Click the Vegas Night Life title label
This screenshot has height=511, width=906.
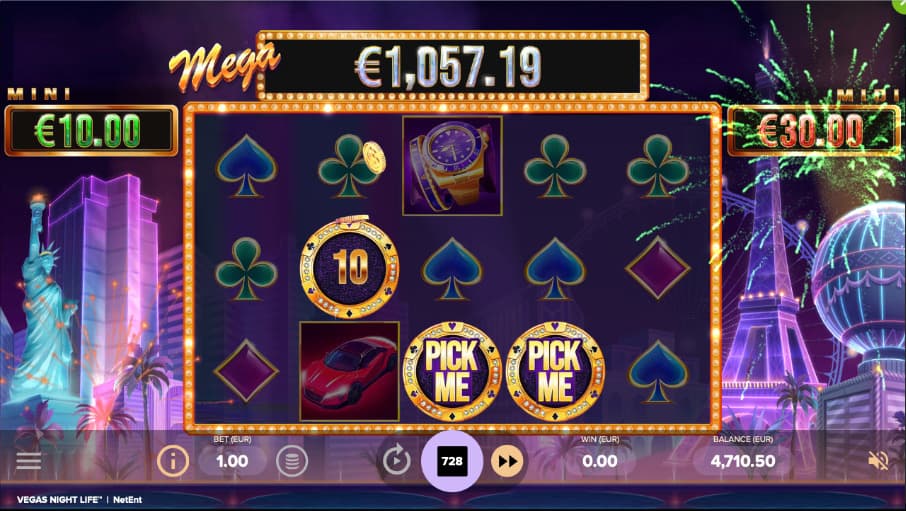point(60,499)
